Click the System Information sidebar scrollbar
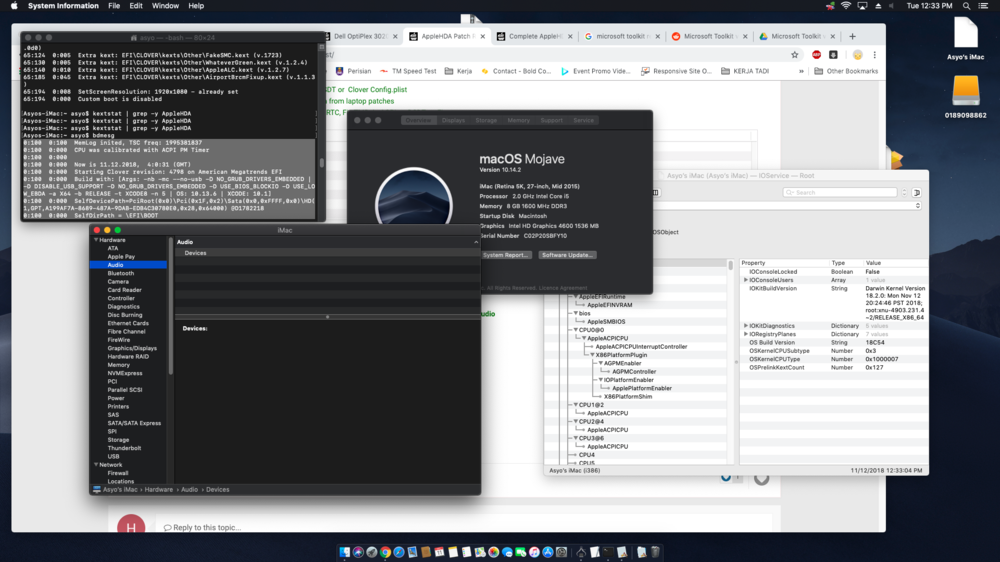The width and height of the screenshot is (1000, 562). (x=170, y=306)
